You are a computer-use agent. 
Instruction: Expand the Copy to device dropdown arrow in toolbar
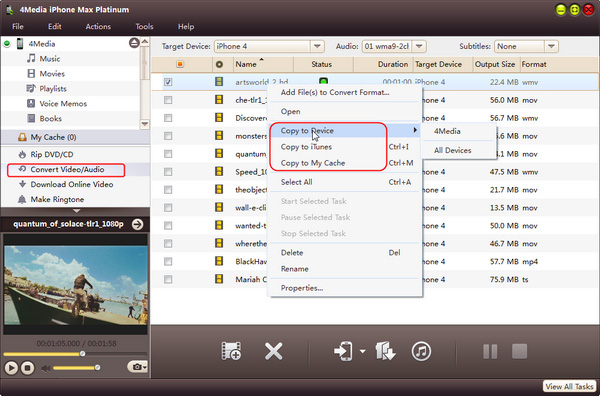362,351
